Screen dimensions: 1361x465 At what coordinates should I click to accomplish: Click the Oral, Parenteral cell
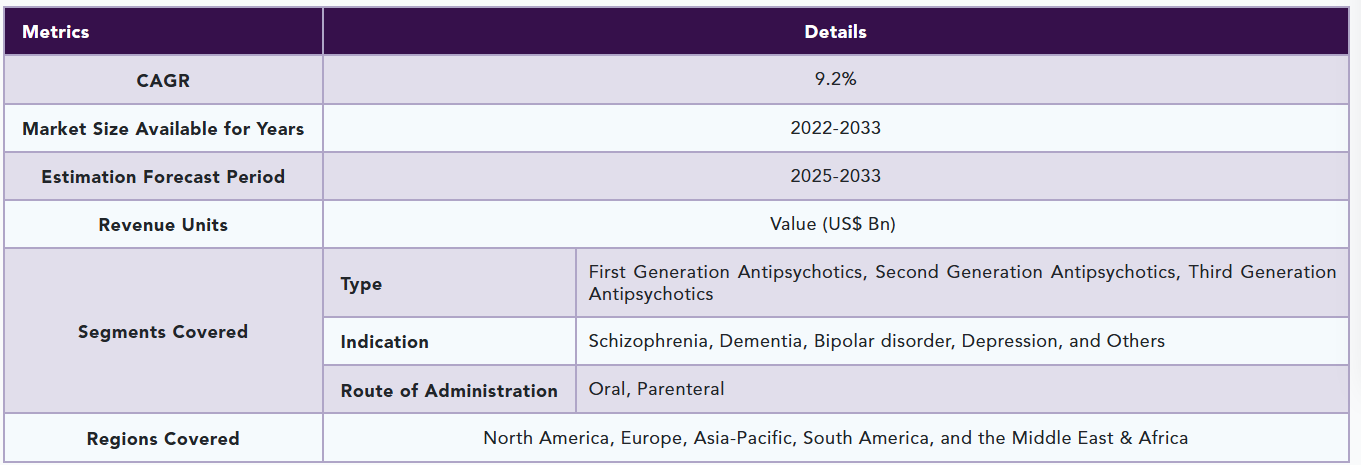point(656,389)
